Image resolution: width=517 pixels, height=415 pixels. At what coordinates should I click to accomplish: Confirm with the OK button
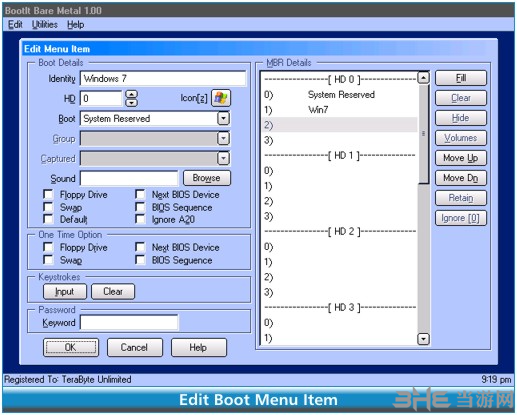tap(71, 347)
